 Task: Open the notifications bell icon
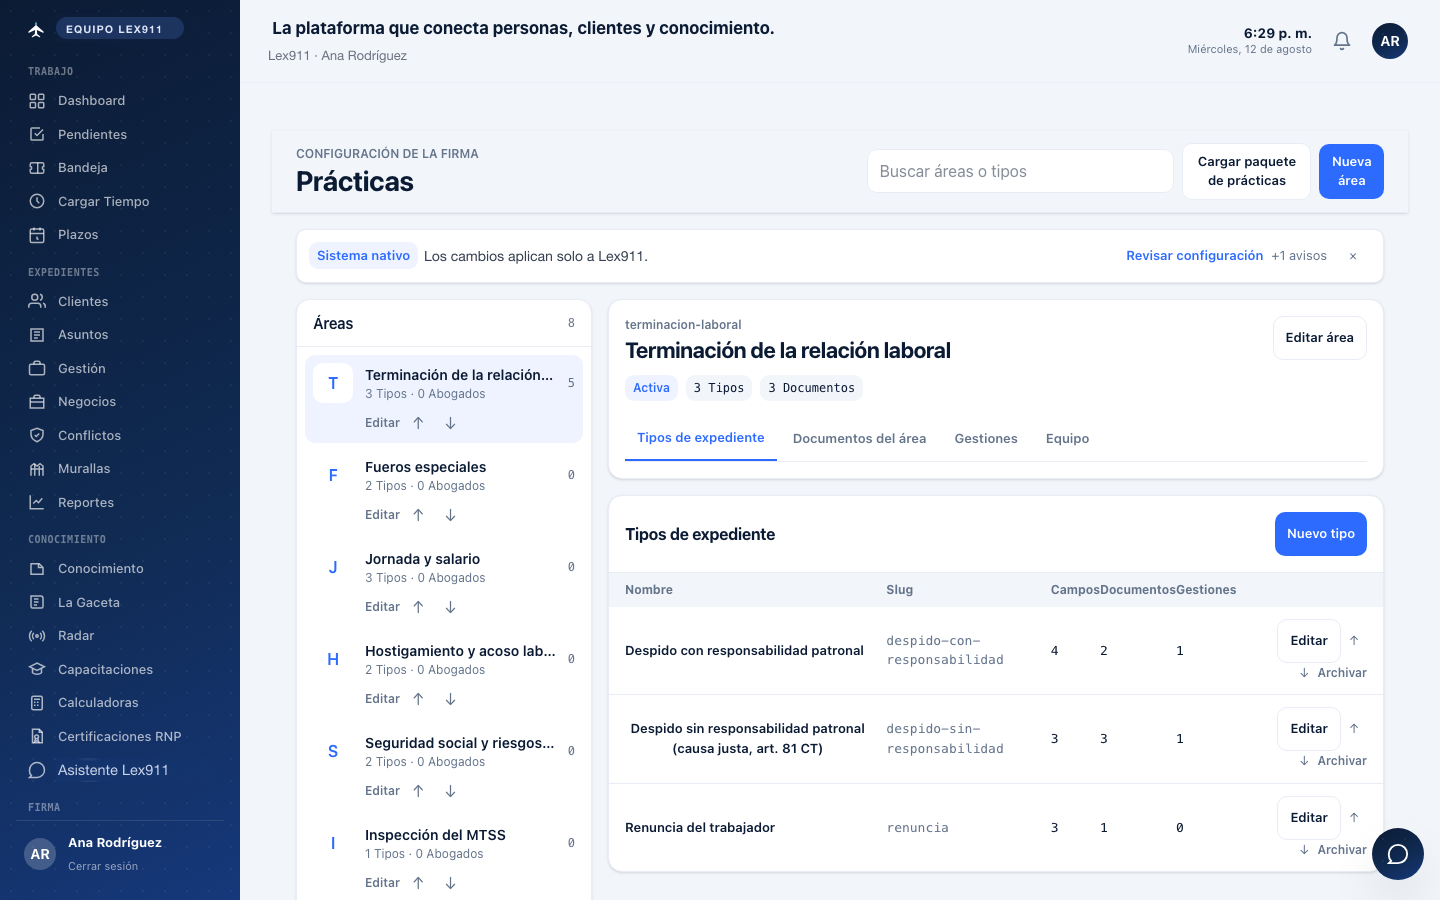[1342, 41]
